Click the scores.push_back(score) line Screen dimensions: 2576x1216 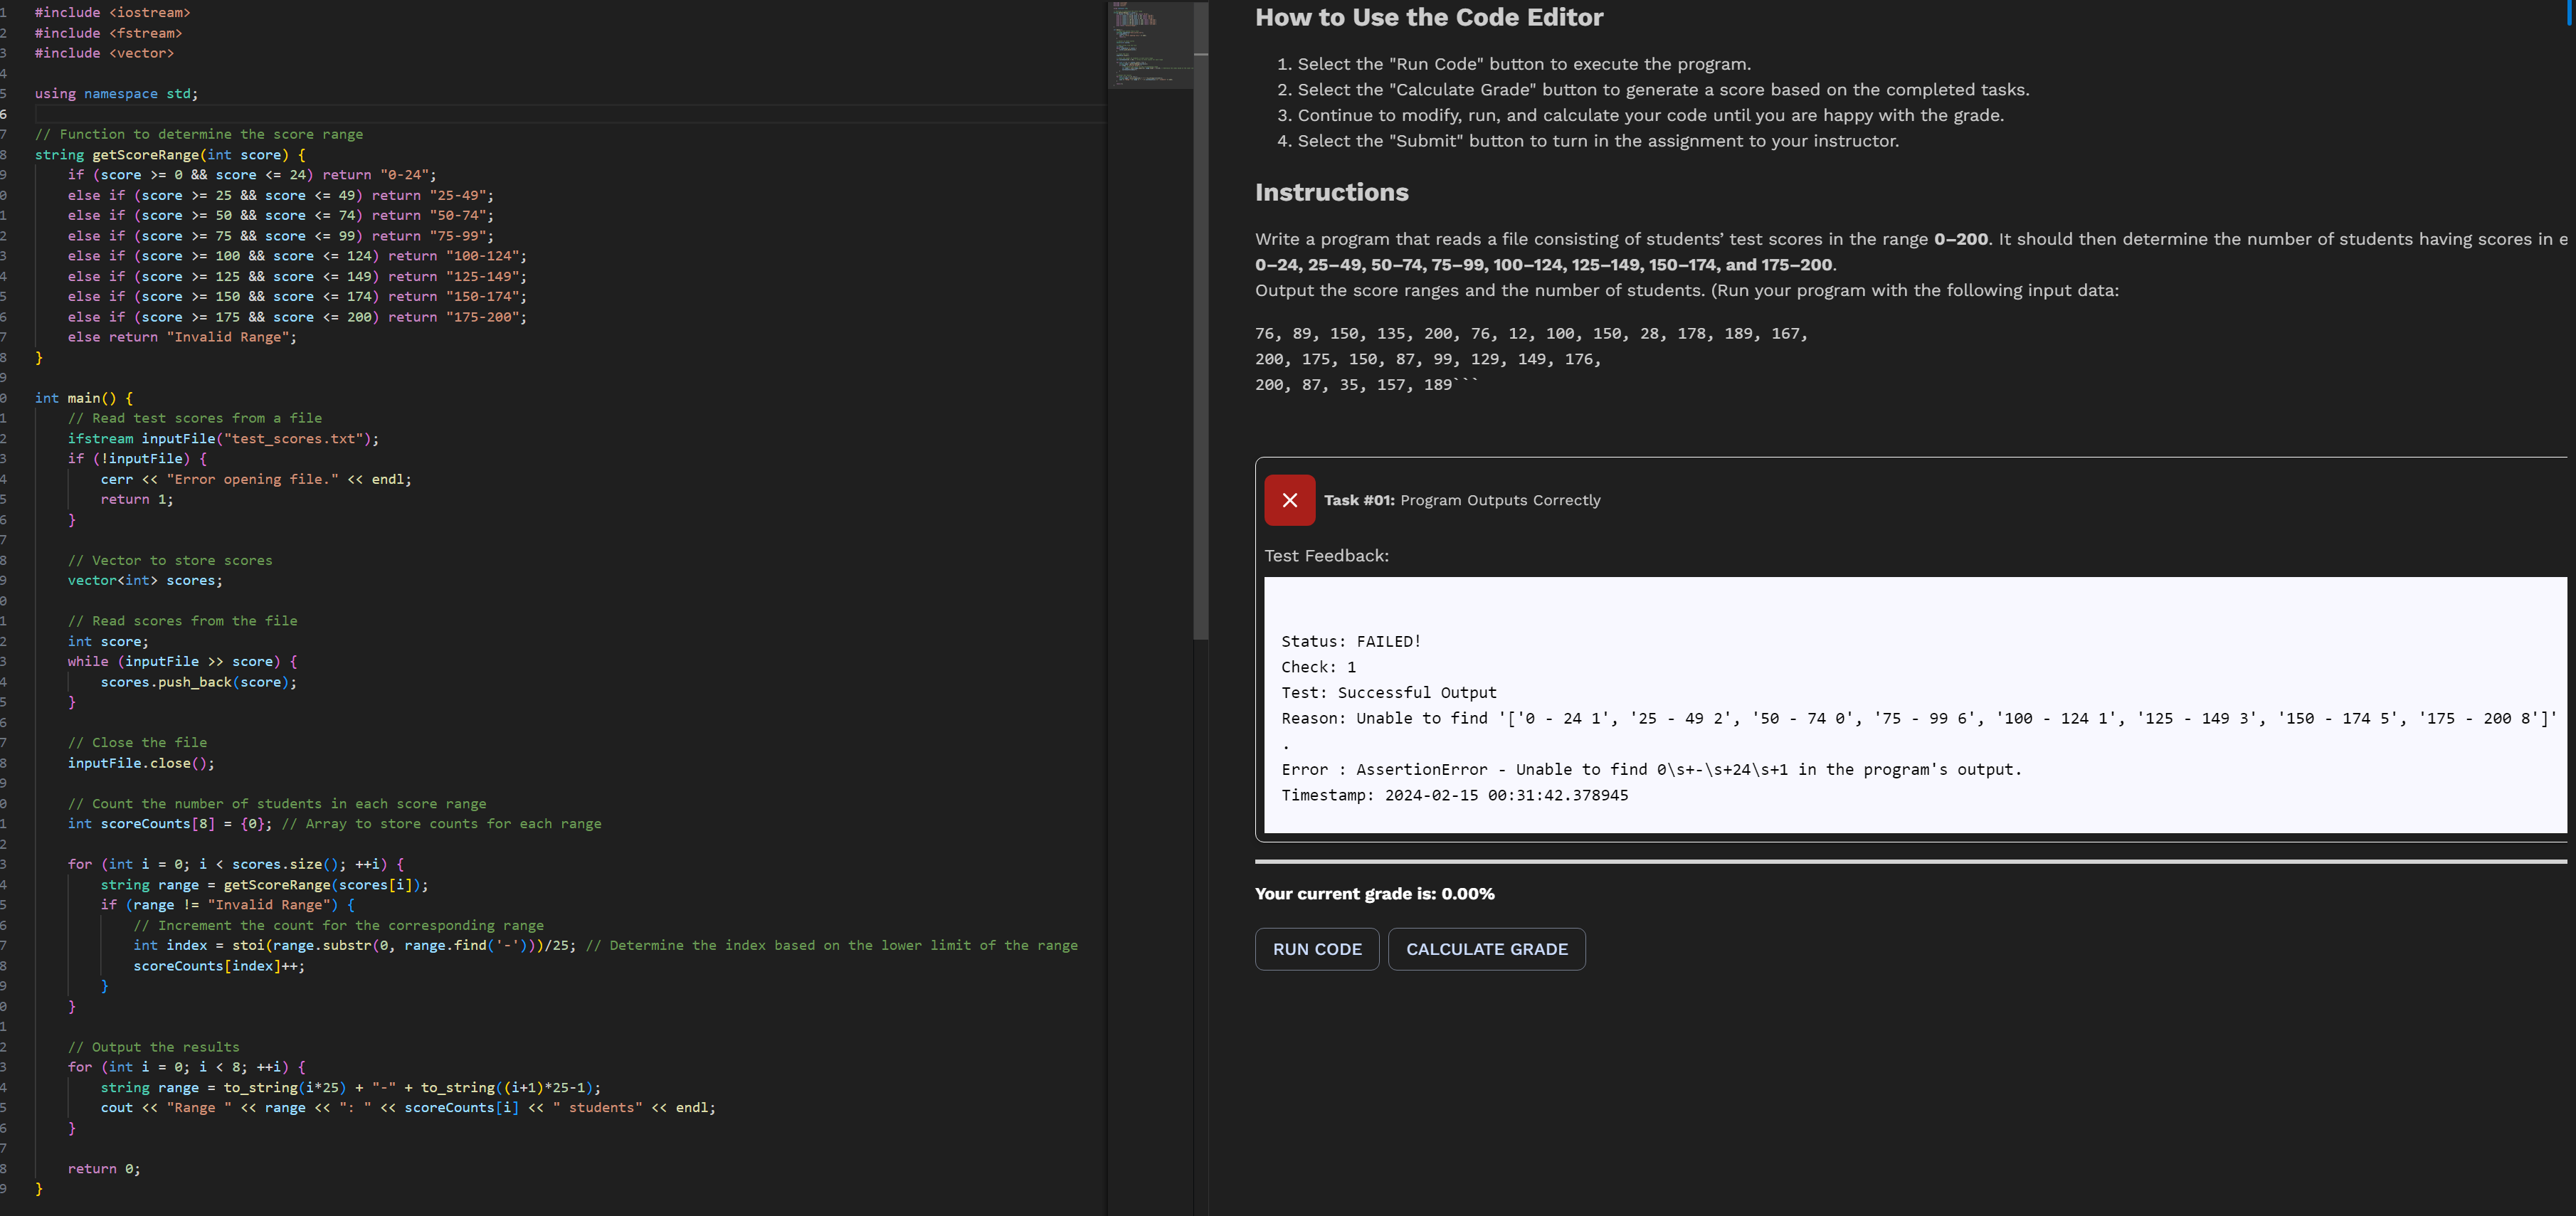coord(198,682)
